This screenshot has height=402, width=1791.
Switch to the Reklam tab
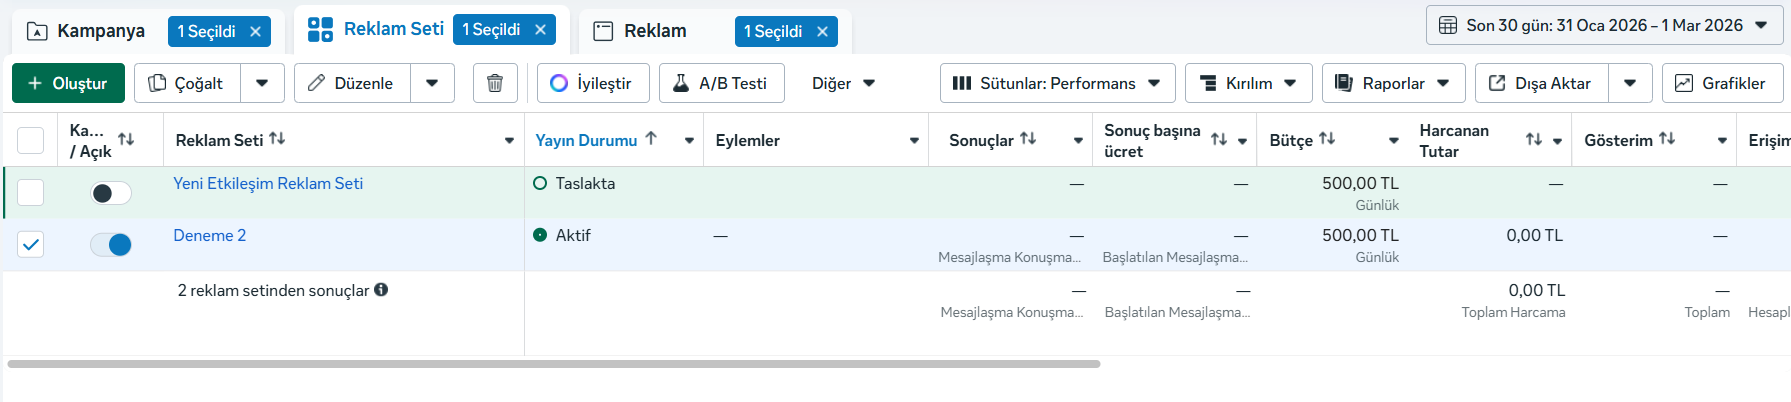655,32
